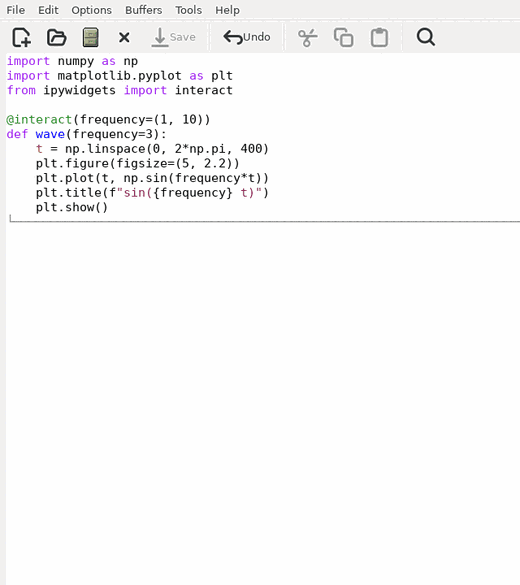Screen dimensions: 520x585
Task: Close the buffer with the X icon
Action: pos(124,37)
